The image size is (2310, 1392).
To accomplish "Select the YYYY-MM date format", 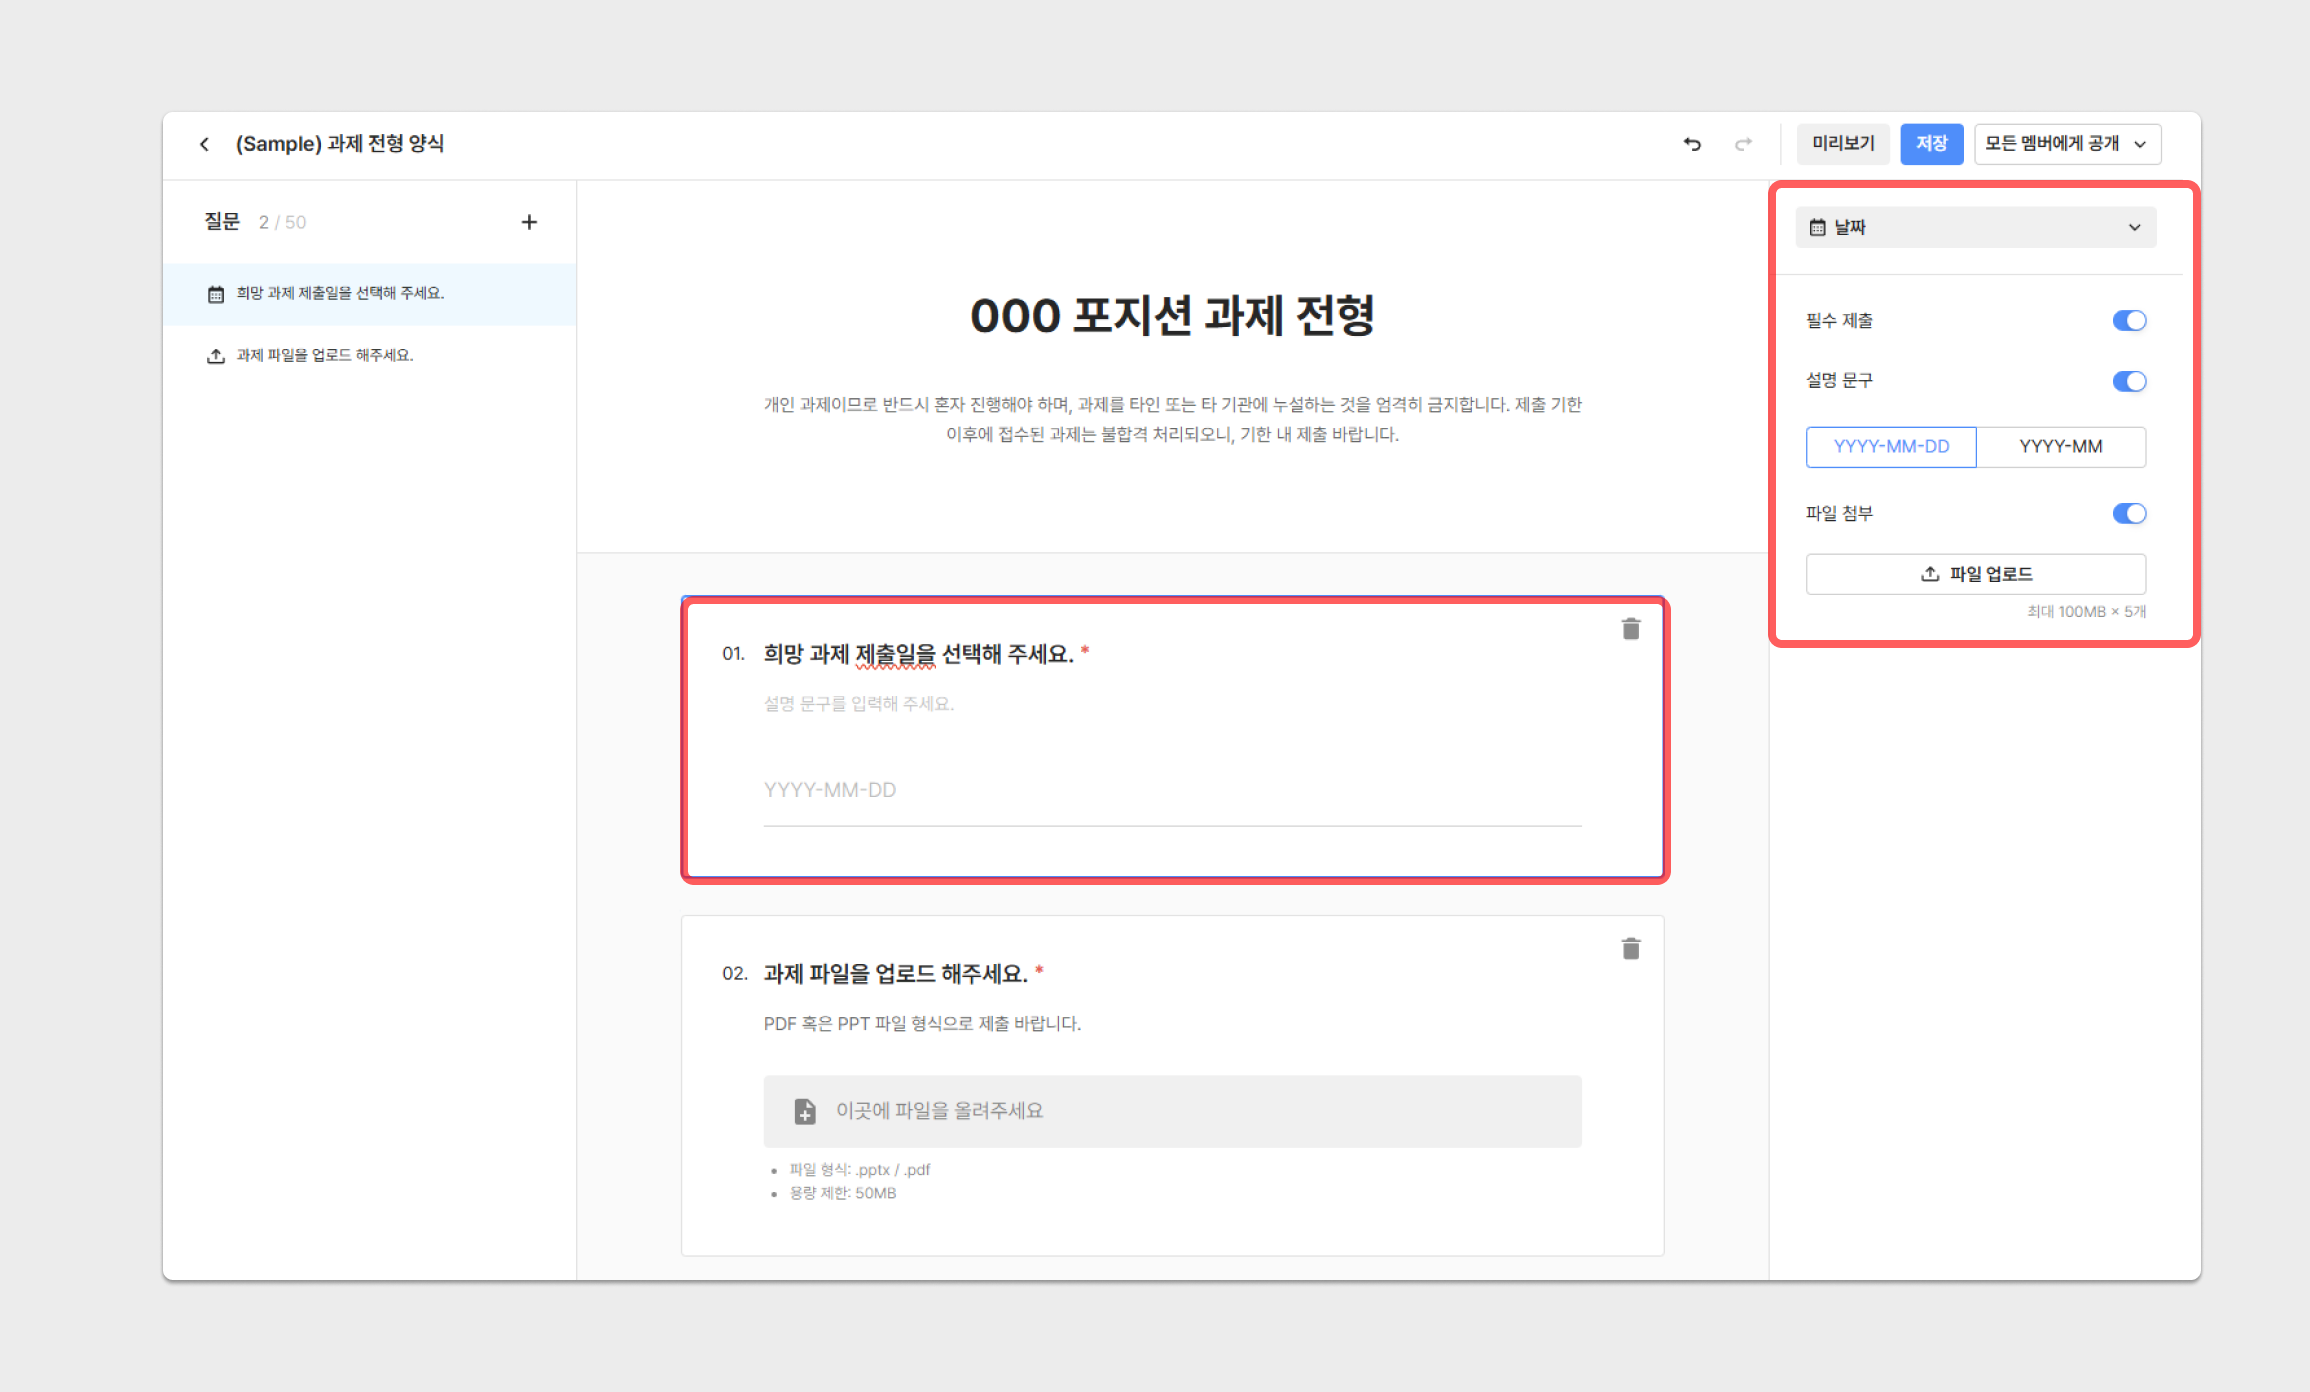I will coord(2060,447).
